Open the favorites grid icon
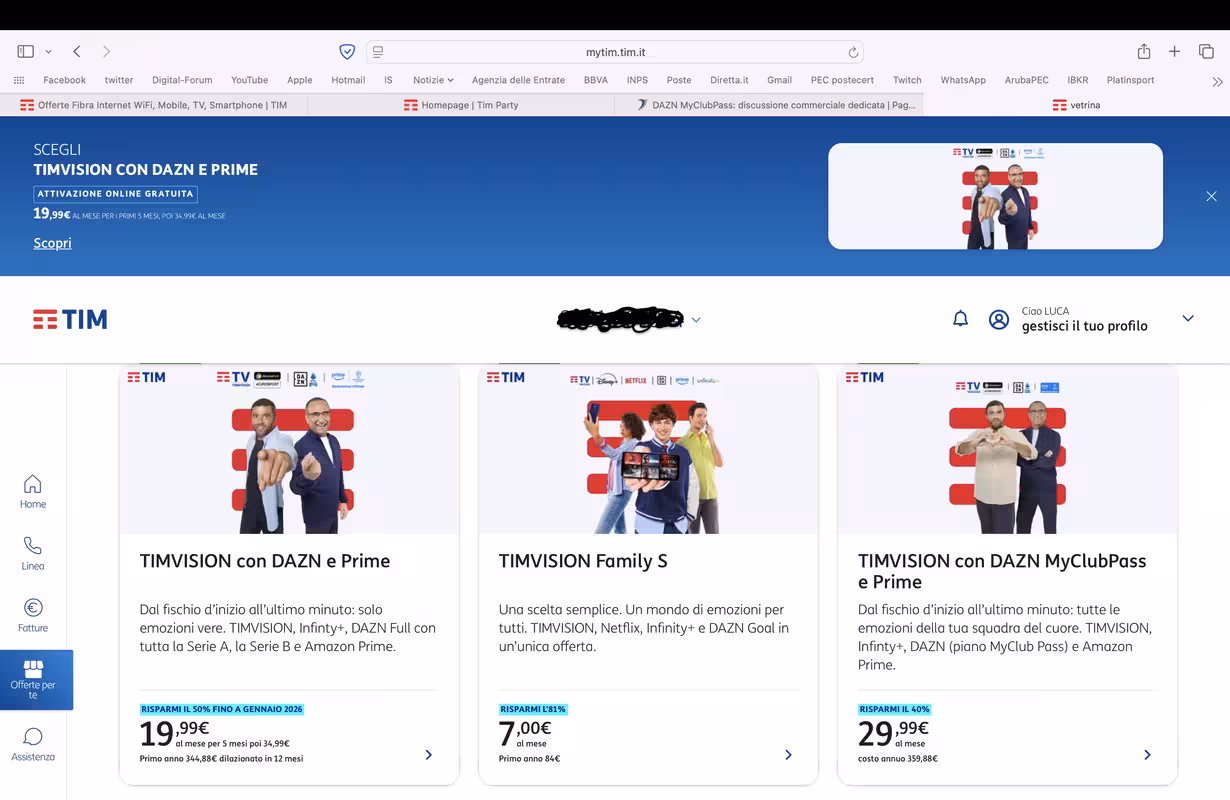 pos(19,80)
